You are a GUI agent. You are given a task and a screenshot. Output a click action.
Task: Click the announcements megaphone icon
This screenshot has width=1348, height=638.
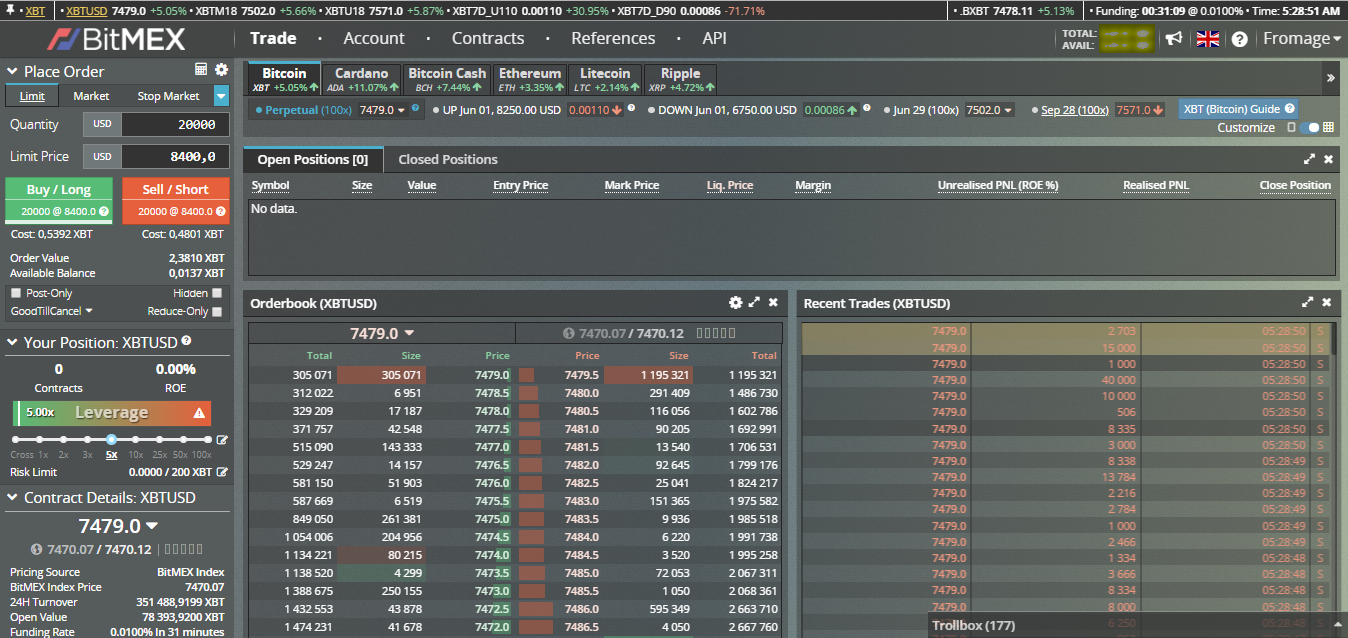coord(1174,39)
